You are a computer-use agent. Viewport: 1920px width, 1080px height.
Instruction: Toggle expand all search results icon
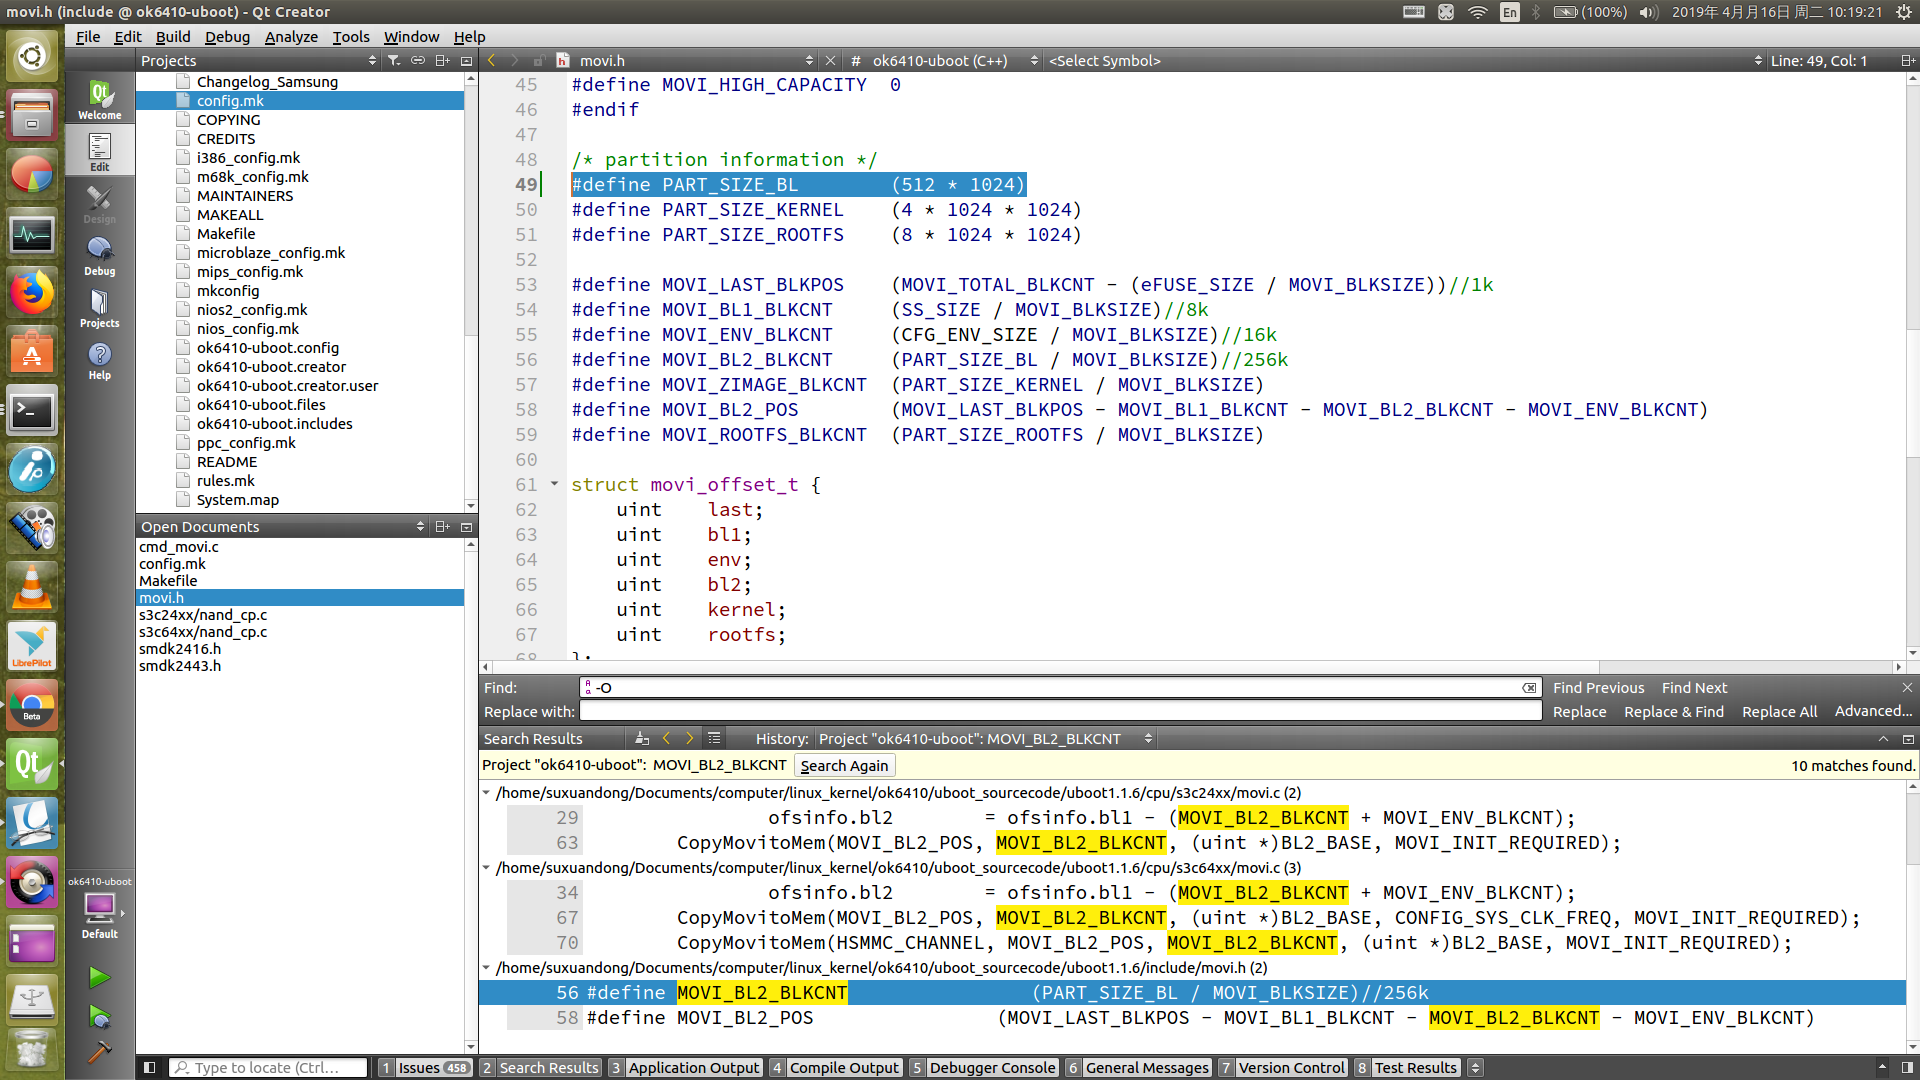(x=714, y=739)
